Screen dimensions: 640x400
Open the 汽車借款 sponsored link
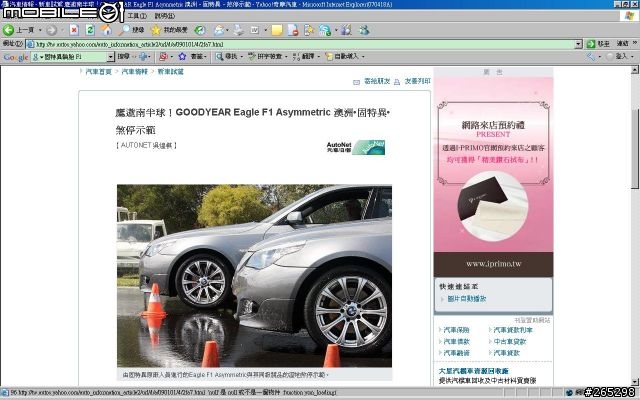tap(456, 341)
